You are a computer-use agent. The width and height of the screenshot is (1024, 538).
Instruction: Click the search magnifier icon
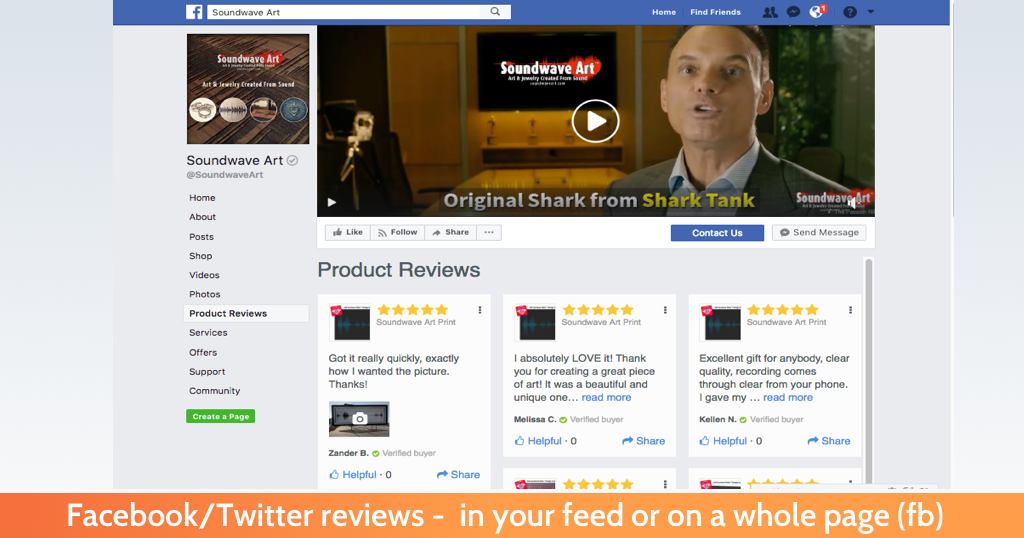point(495,12)
